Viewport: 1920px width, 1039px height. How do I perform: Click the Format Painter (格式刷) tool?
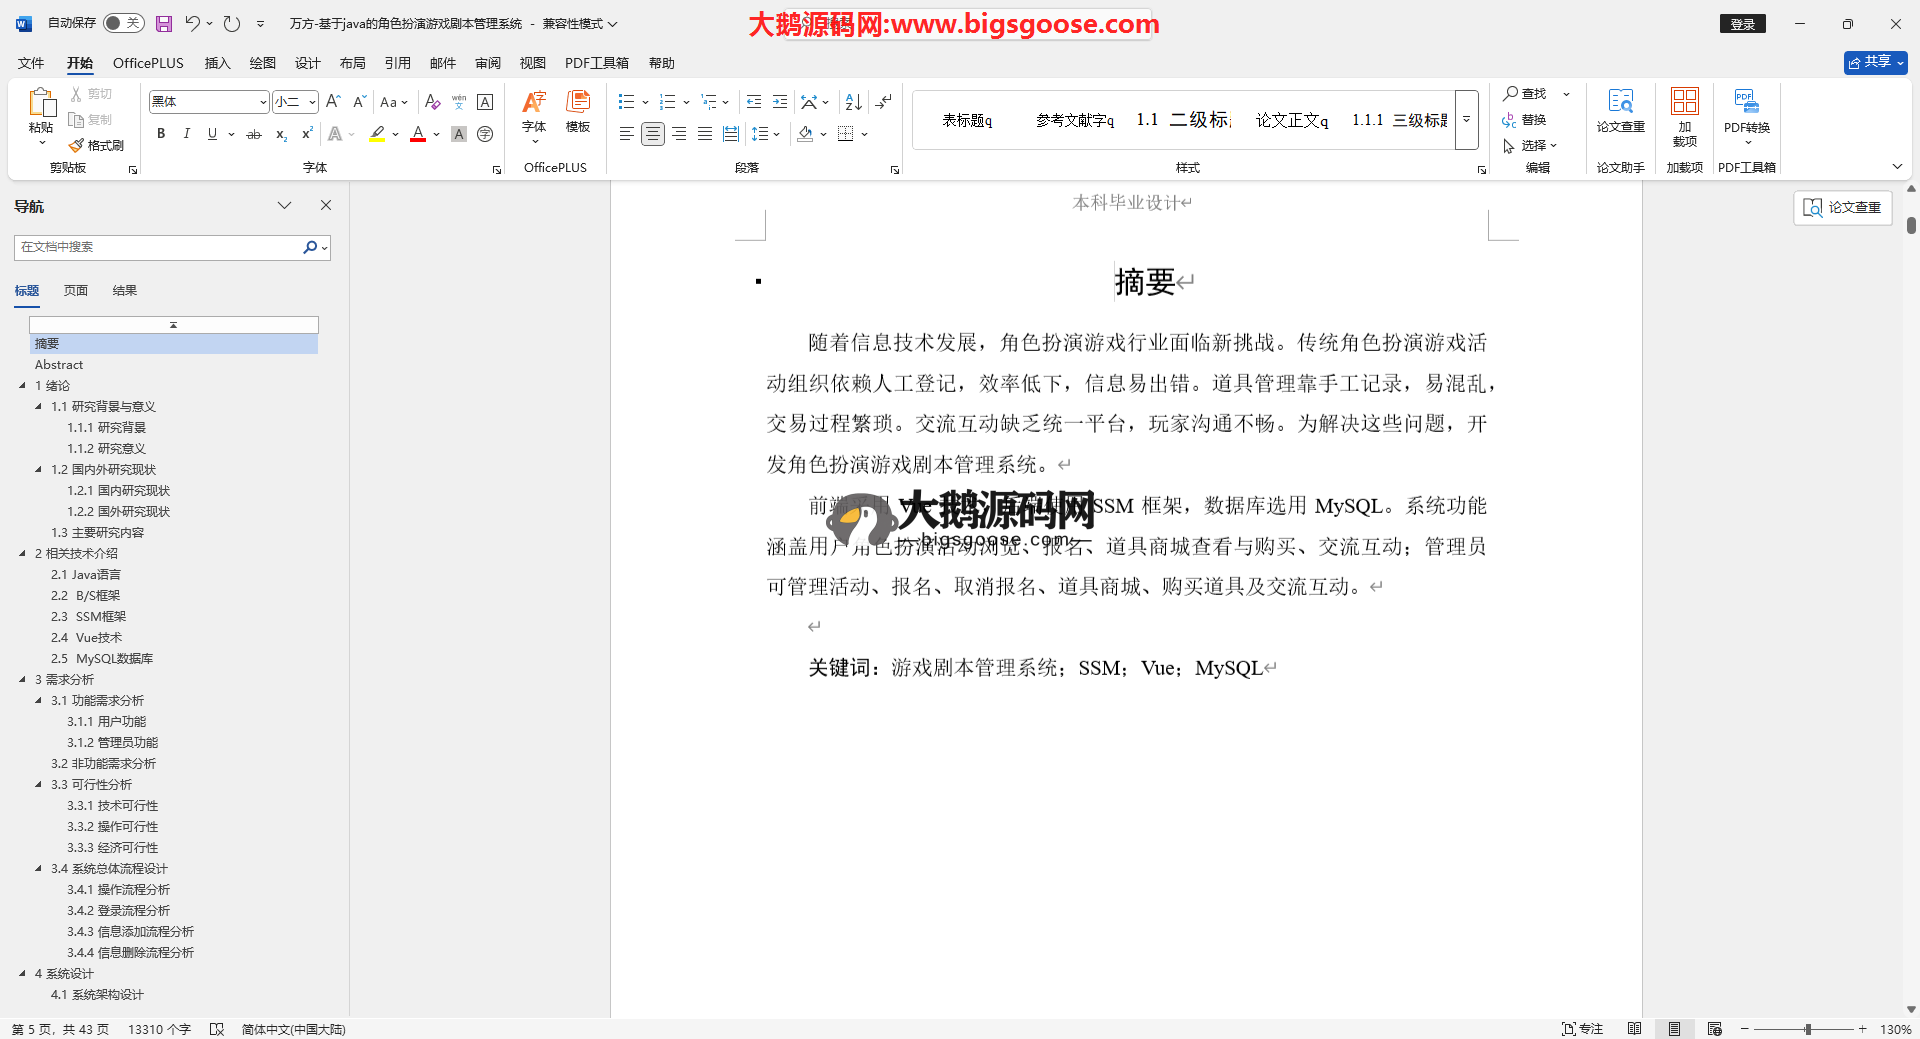tap(97, 146)
